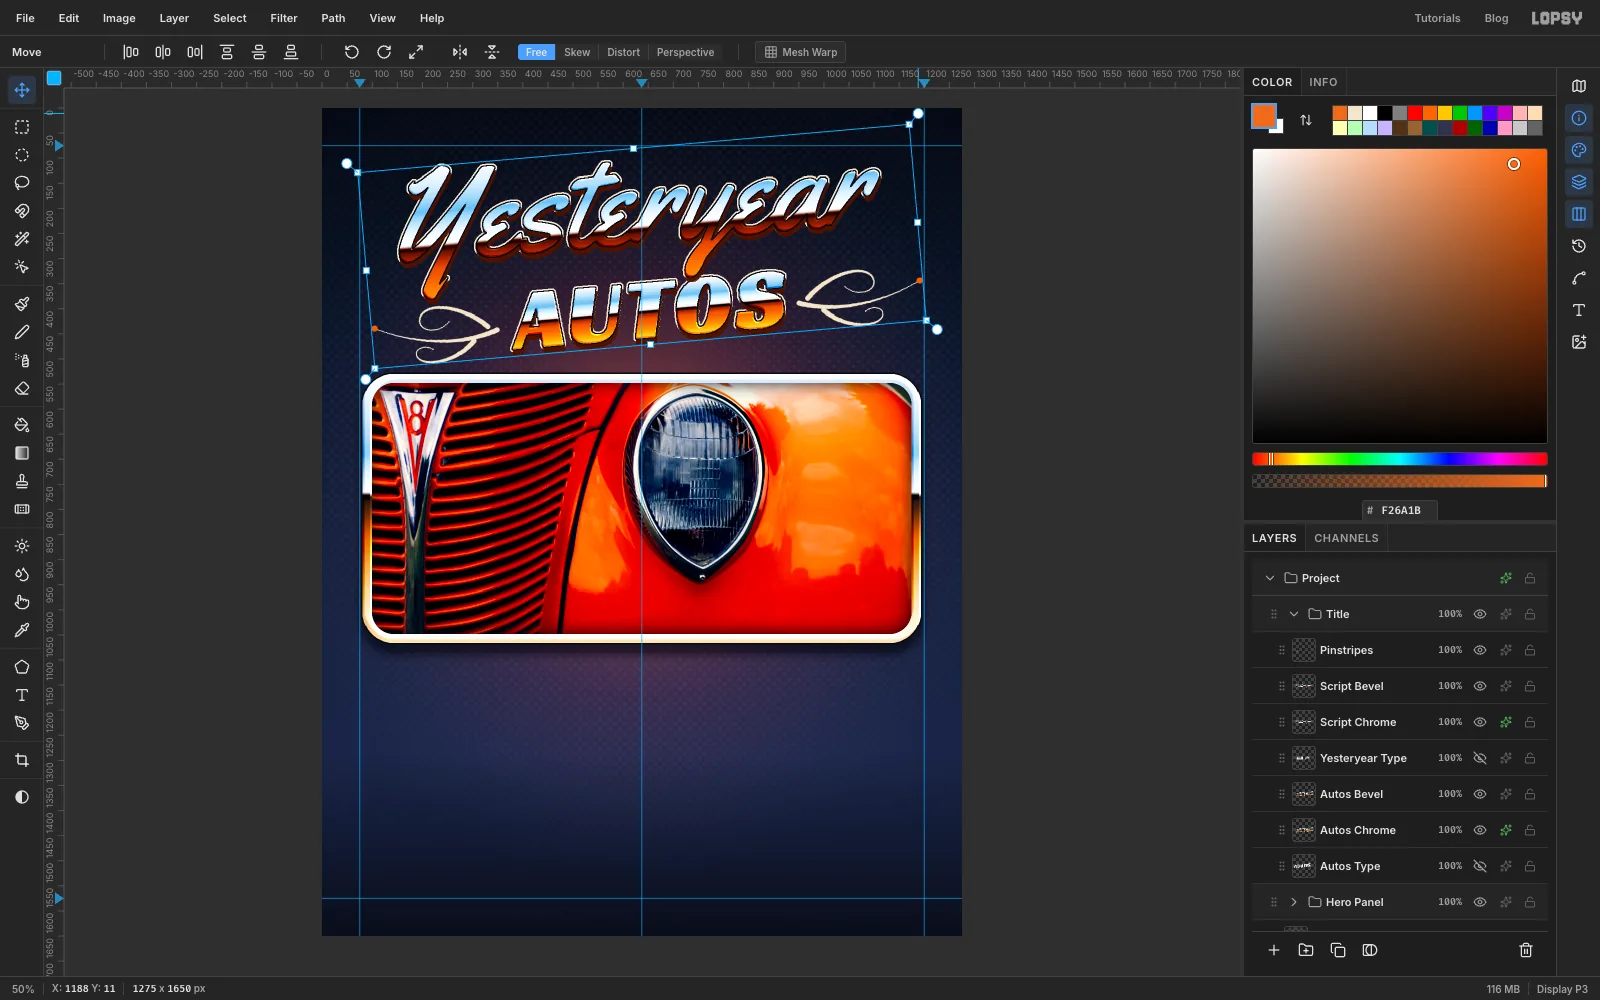Choose the Distort transform mode

pos(623,52)
